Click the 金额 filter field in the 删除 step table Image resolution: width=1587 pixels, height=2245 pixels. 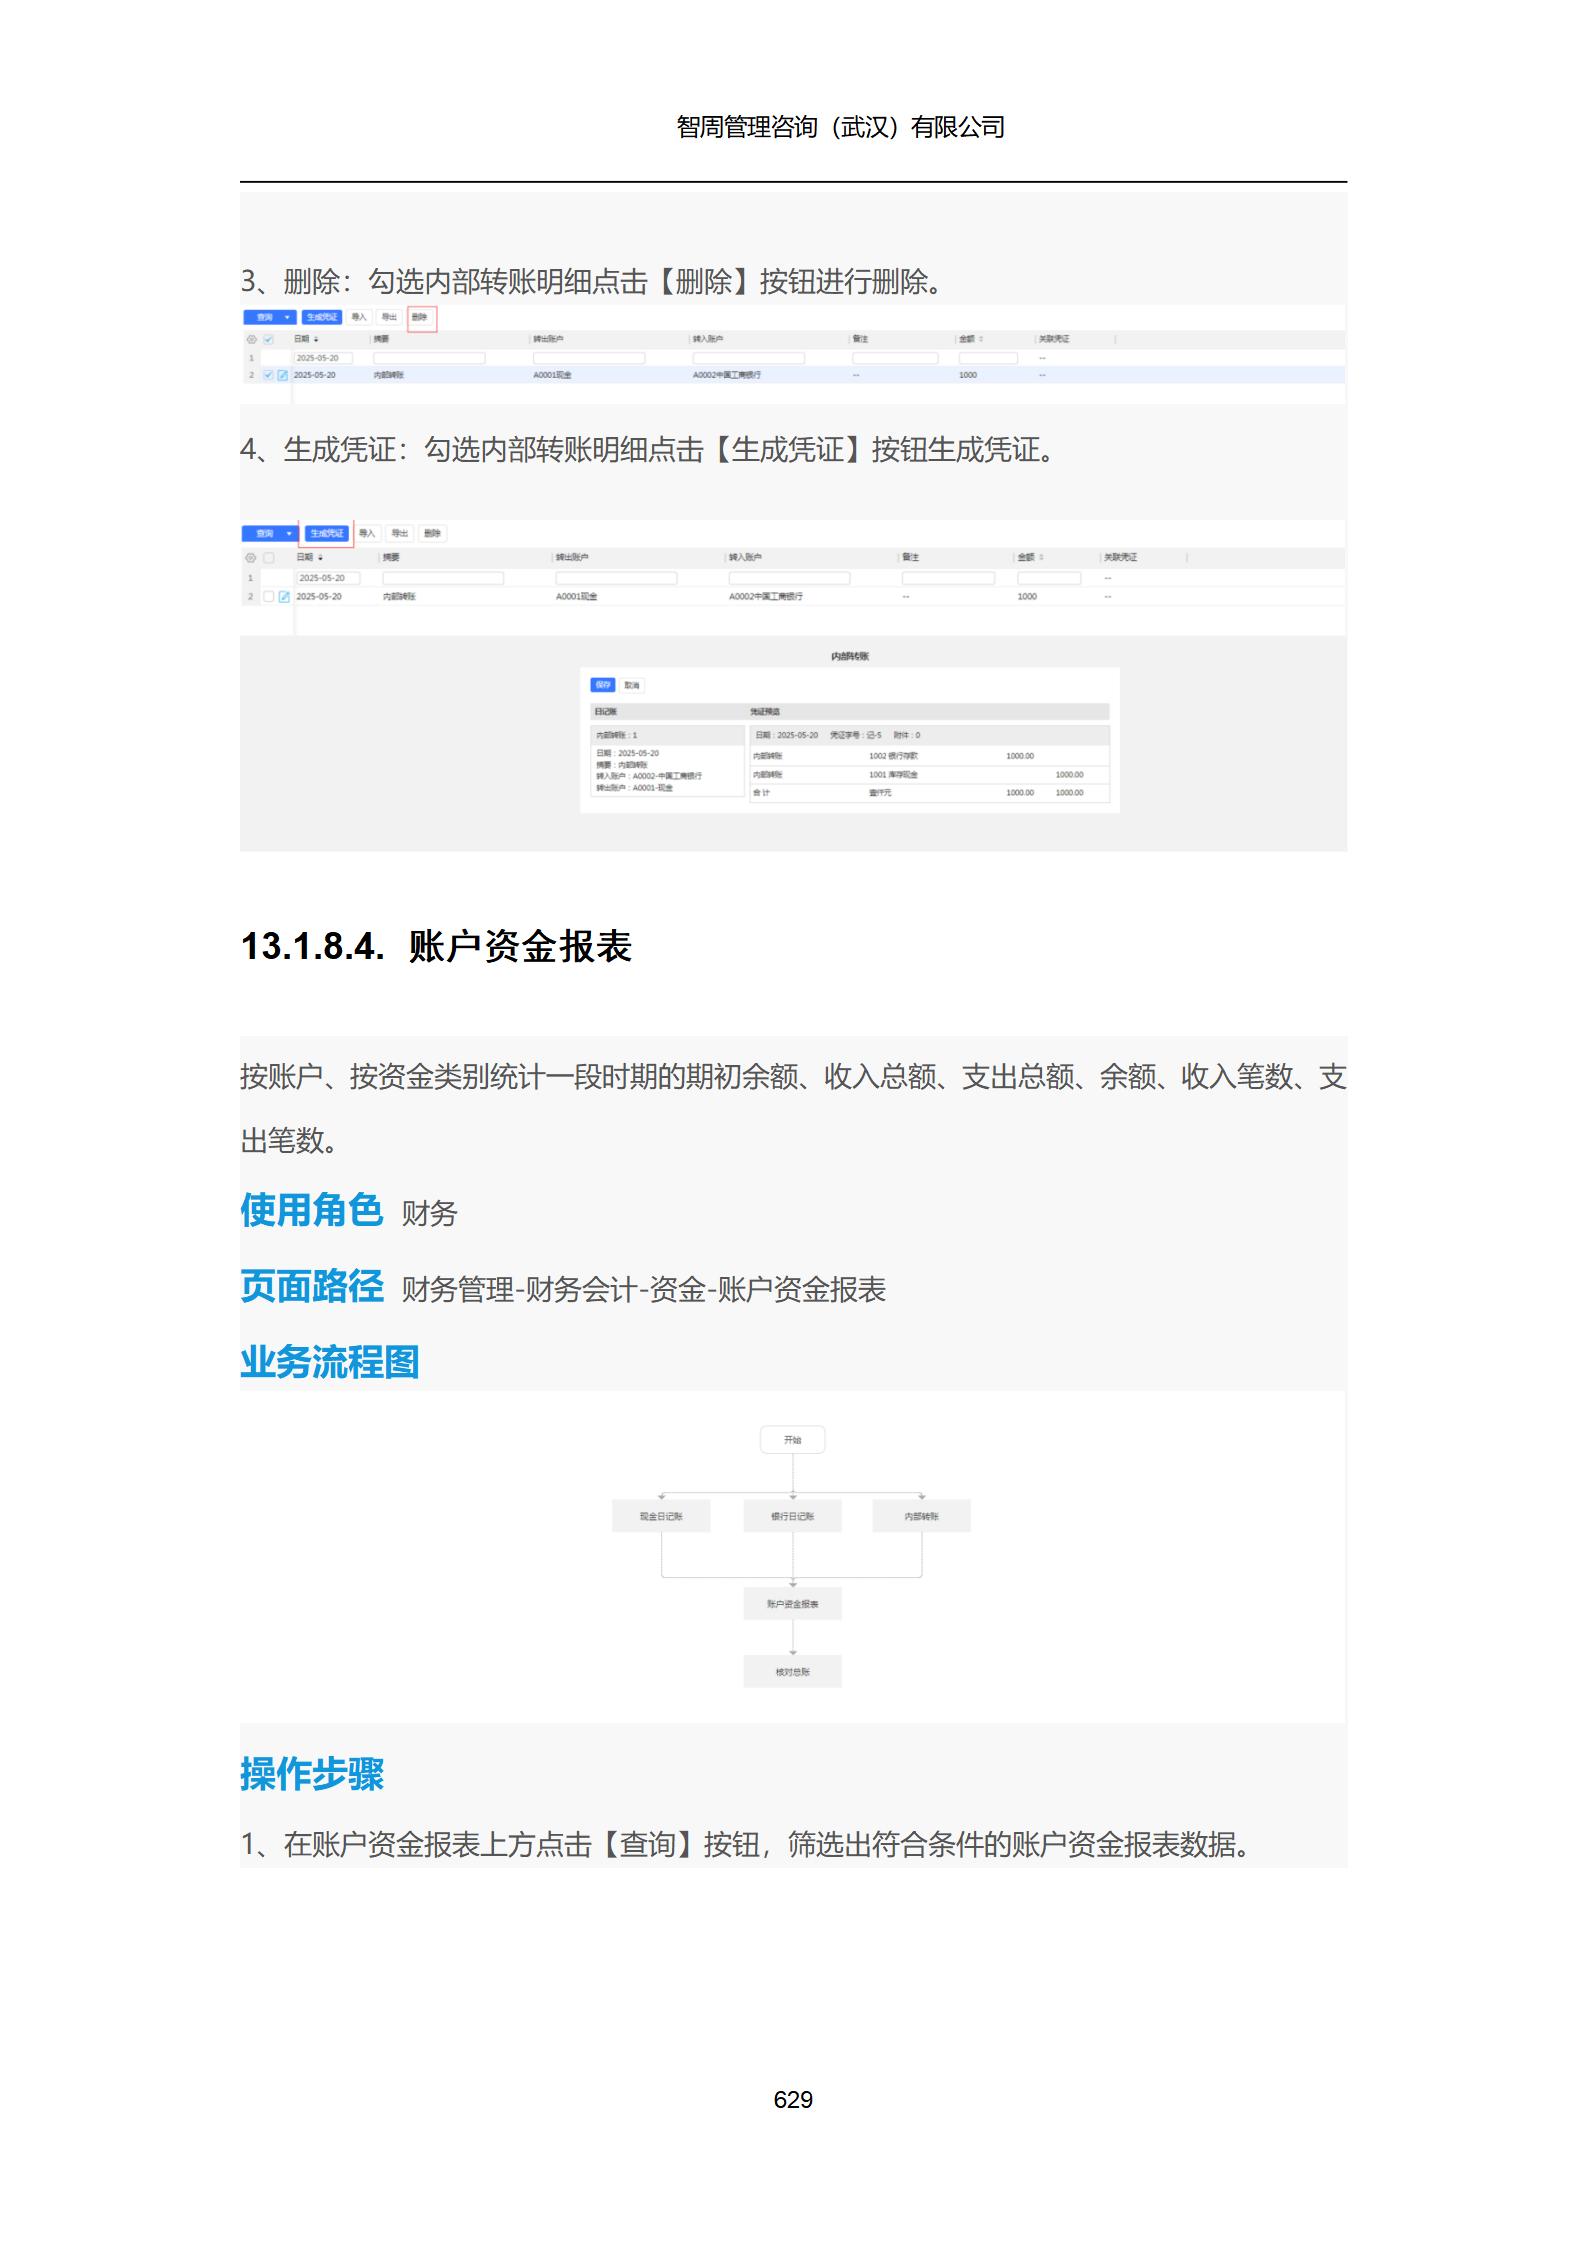click(x=988, y=358)
